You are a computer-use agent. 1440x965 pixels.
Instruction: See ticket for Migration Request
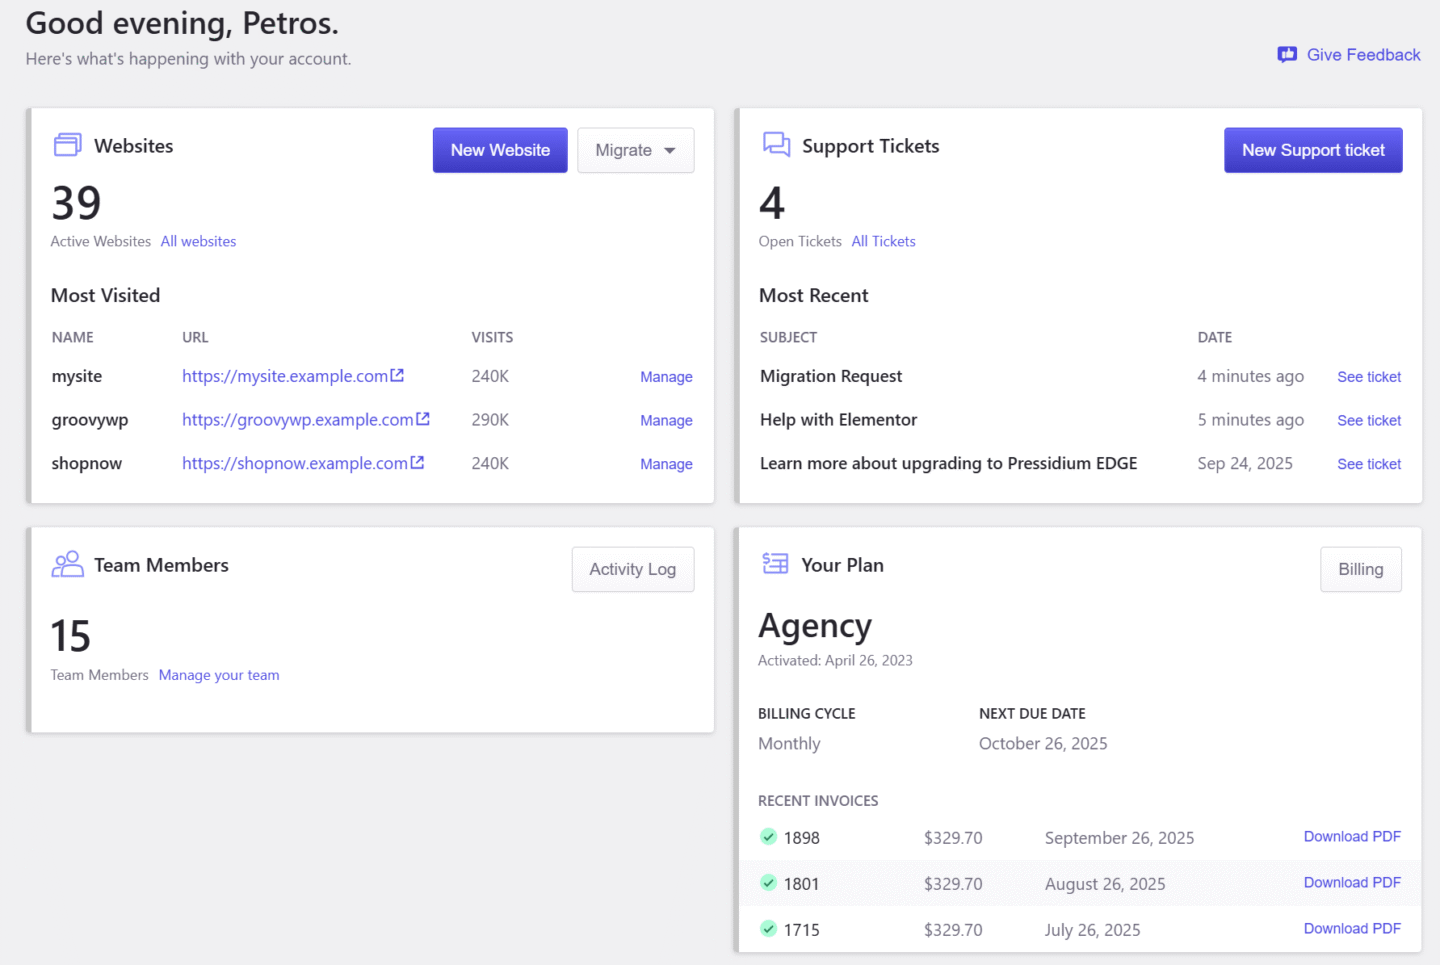click(x=1369, y=377)
